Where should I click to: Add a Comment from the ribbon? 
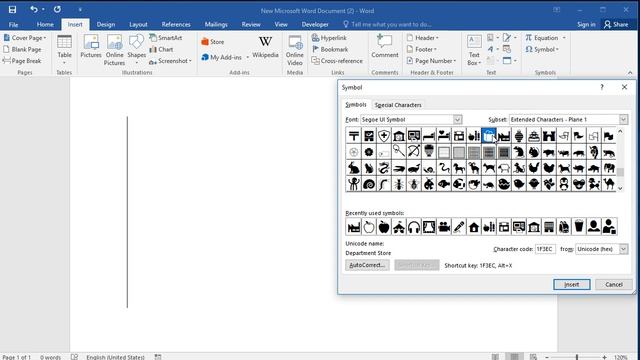coord(384,47)
